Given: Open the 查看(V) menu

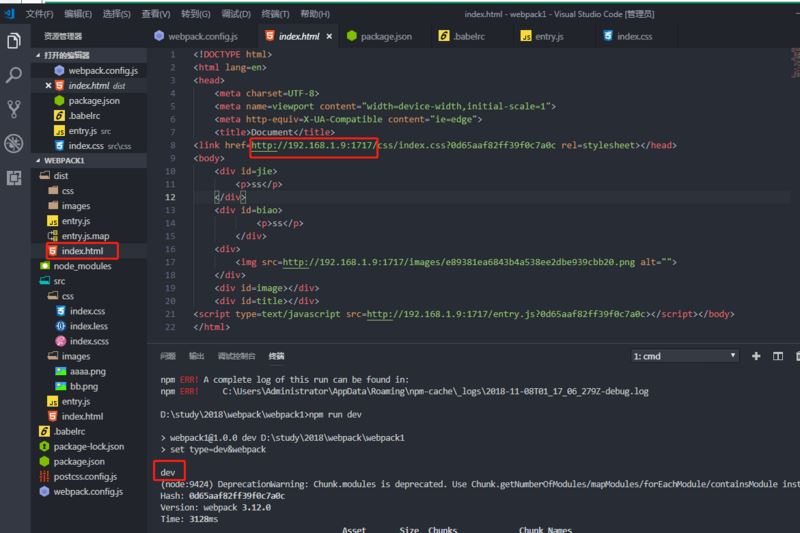Looking at the screenshot, I should 156,14.
